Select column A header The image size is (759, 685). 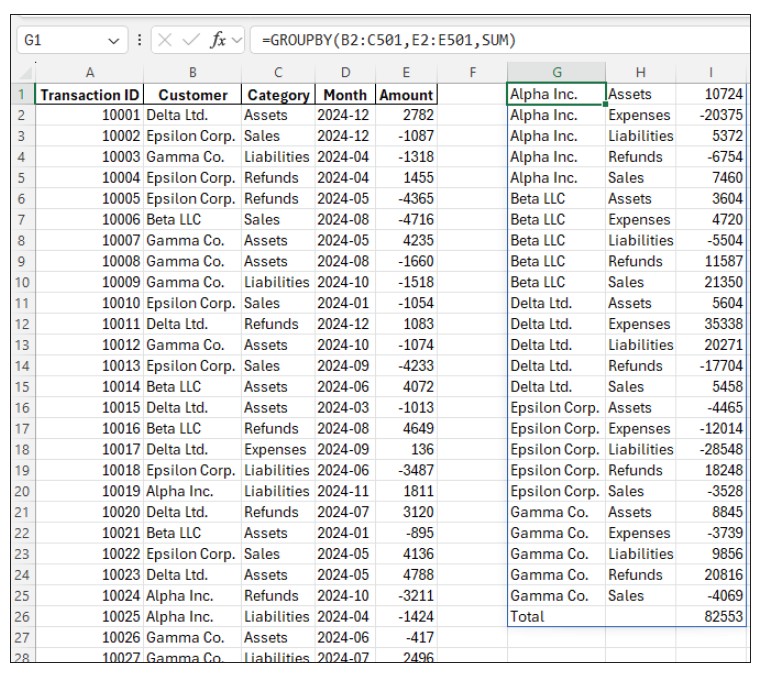pos(90,73)
